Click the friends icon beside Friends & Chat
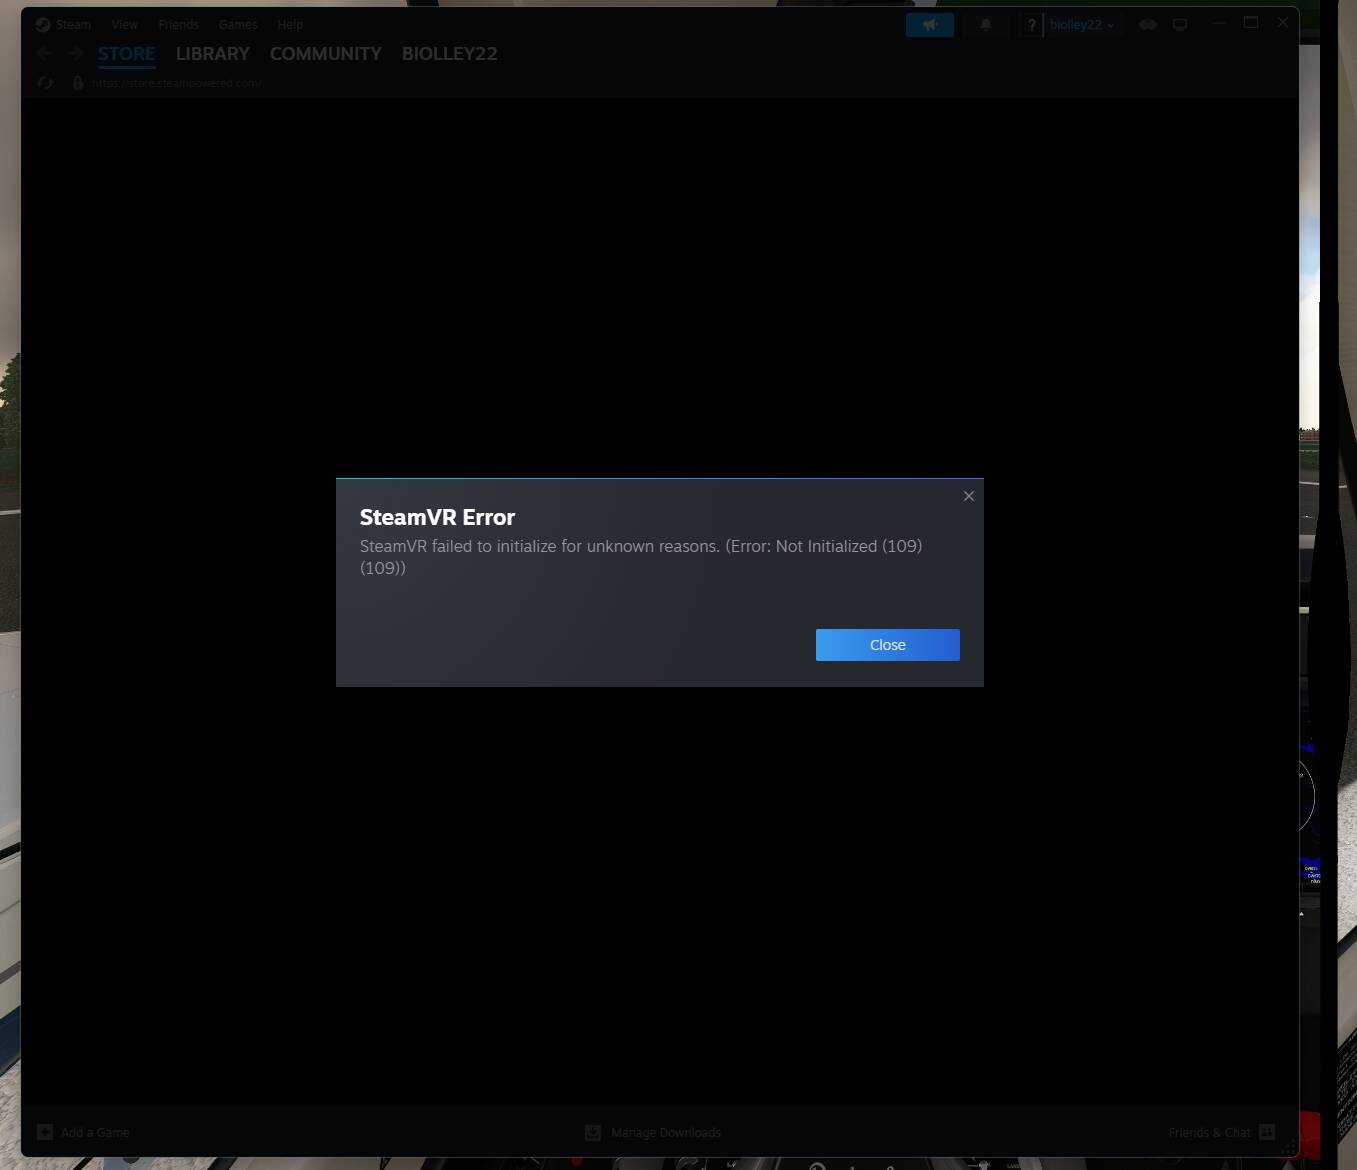The image size is (1357, 1170). 1267,1132
